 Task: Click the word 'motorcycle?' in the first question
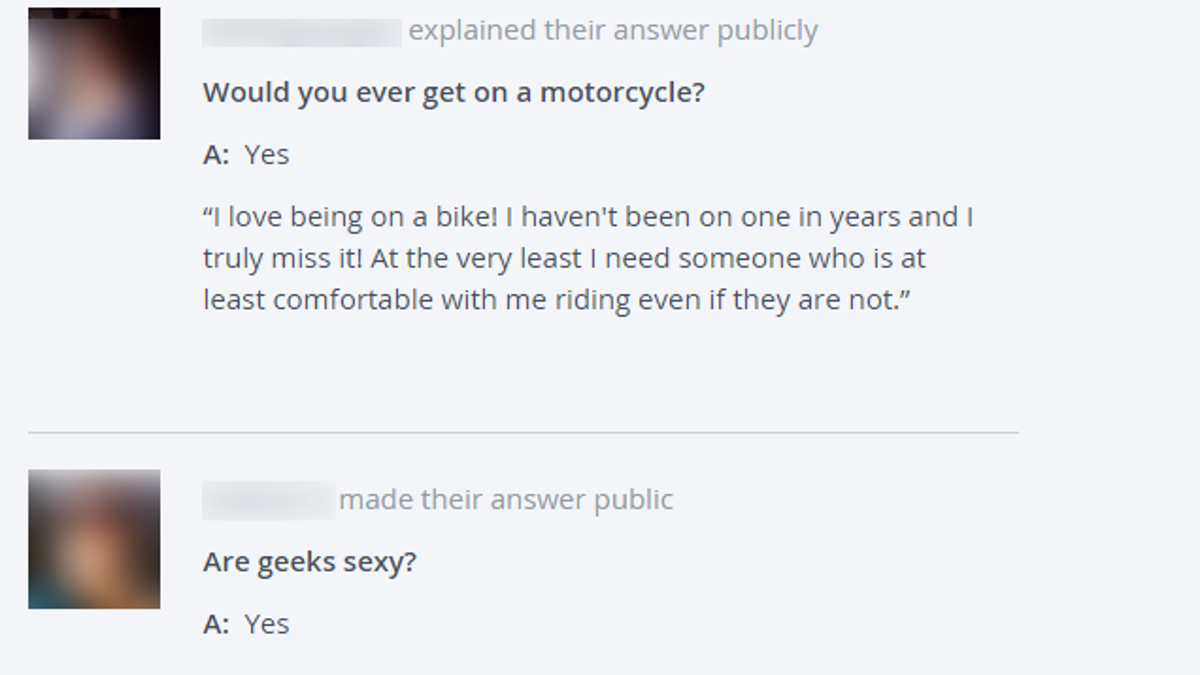coord(622,93)
